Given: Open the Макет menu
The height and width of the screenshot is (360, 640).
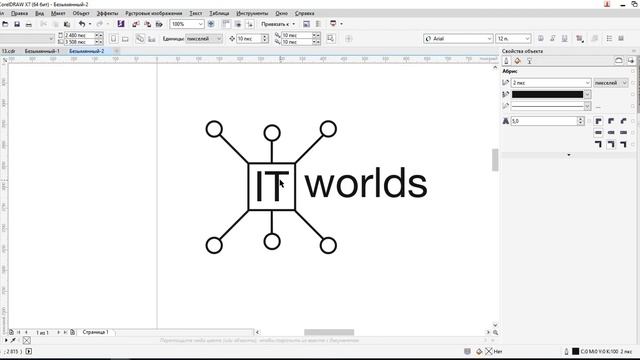Looking at the screenshot, I should tap(58, 13).
